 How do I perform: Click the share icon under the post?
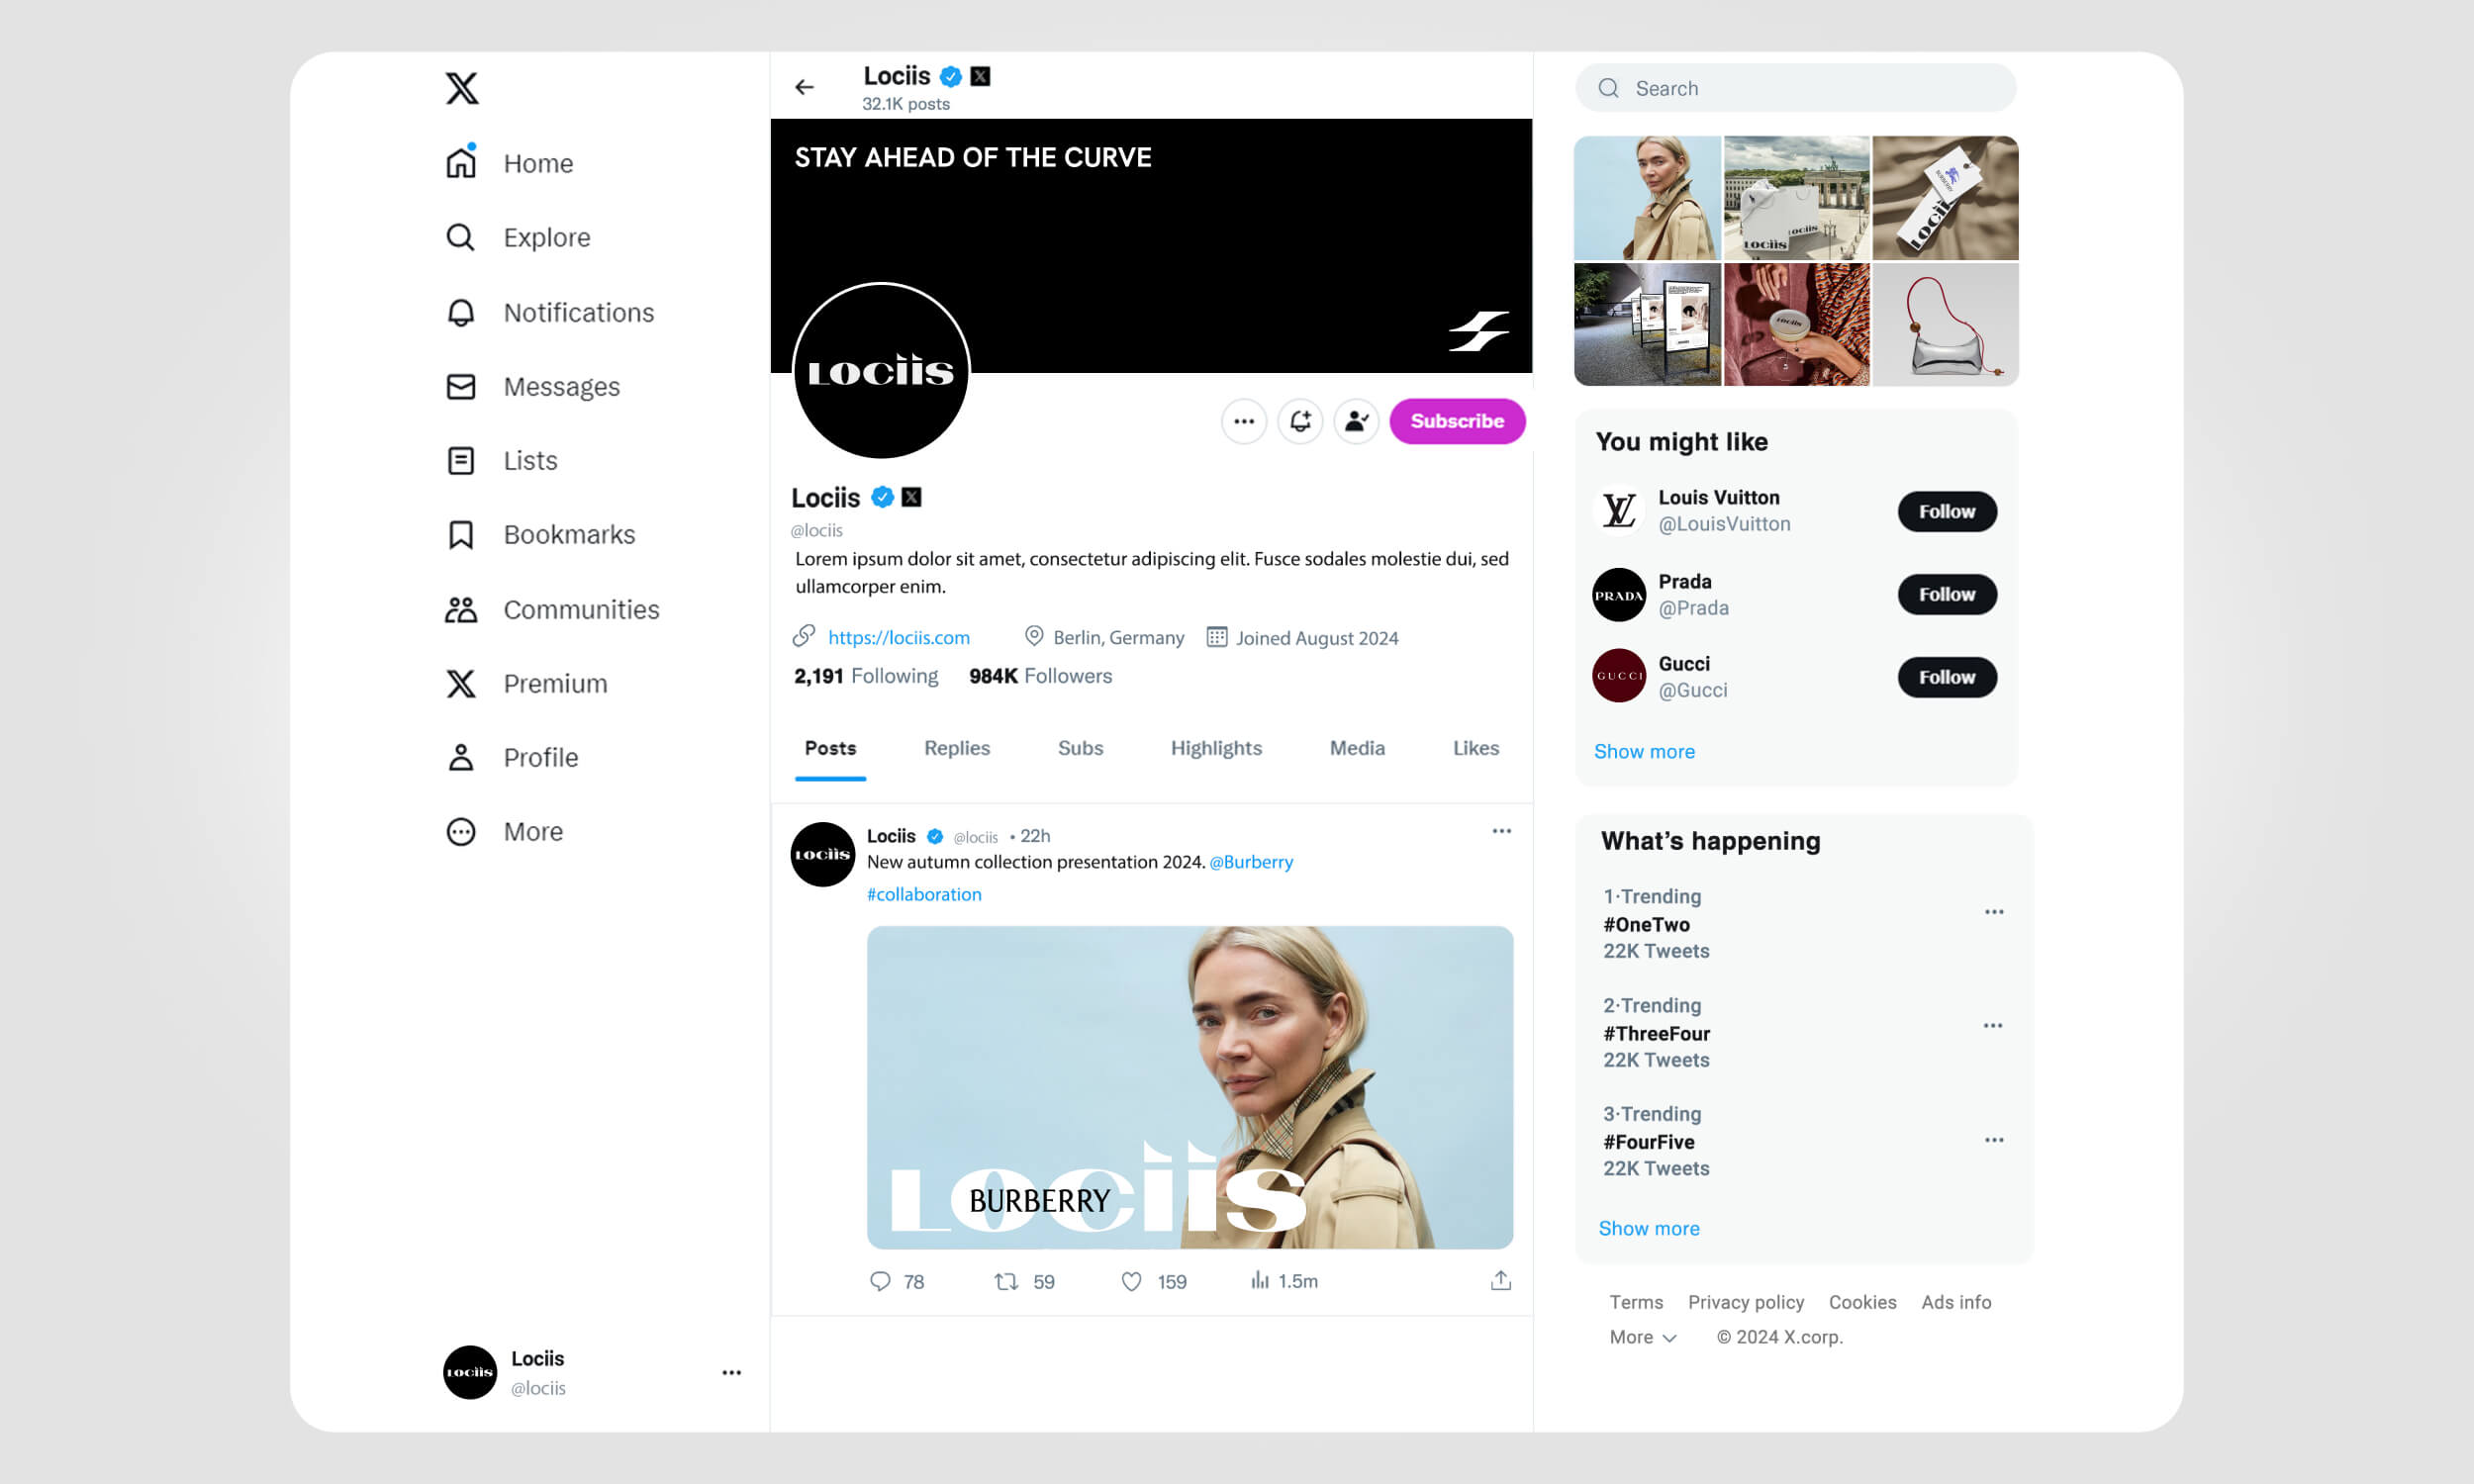(1500, 1280)
